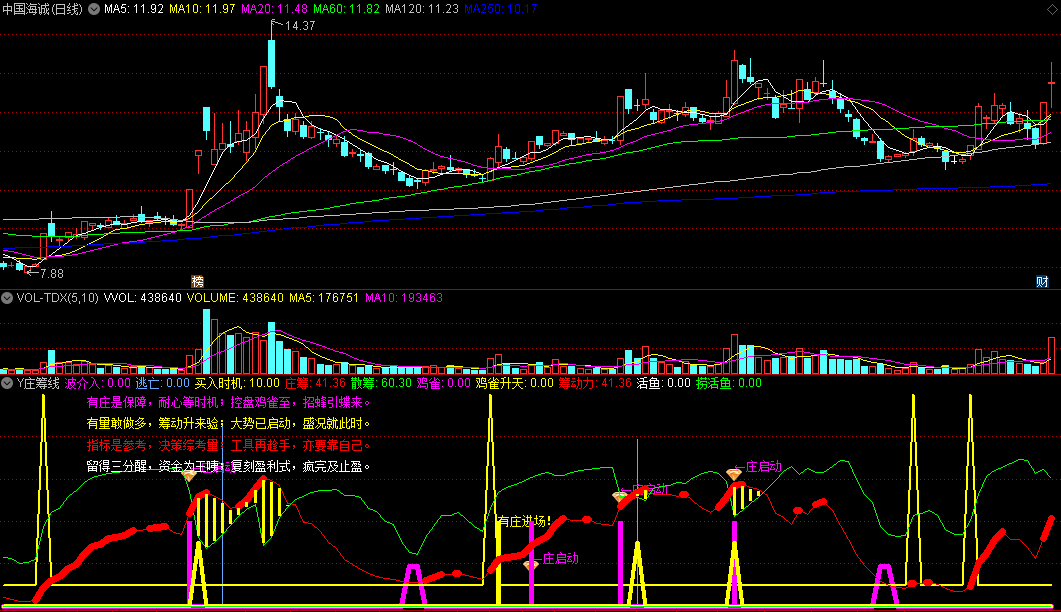Click the volume MA5: 176751 label
This screenshot has height=612, width=1061.
[x=324, y=298]
